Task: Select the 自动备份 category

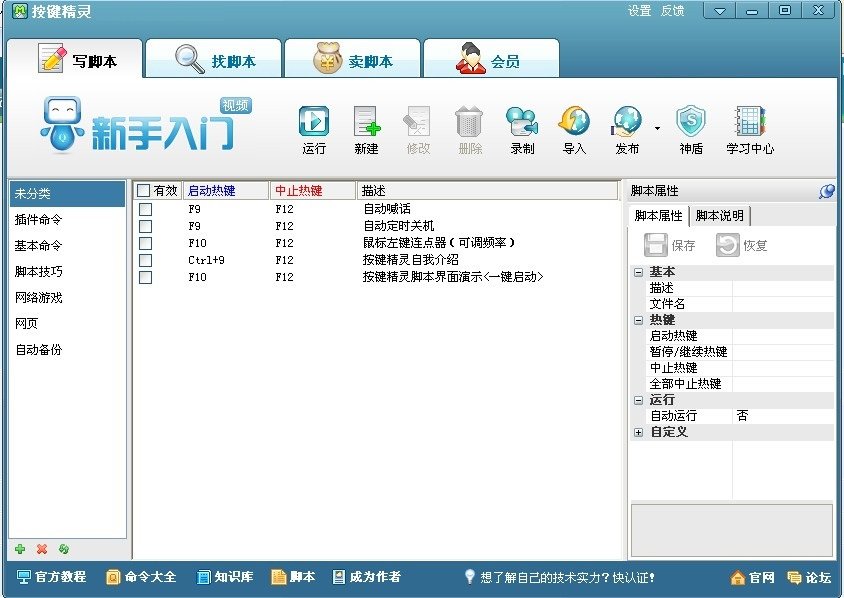Action: 67,350
